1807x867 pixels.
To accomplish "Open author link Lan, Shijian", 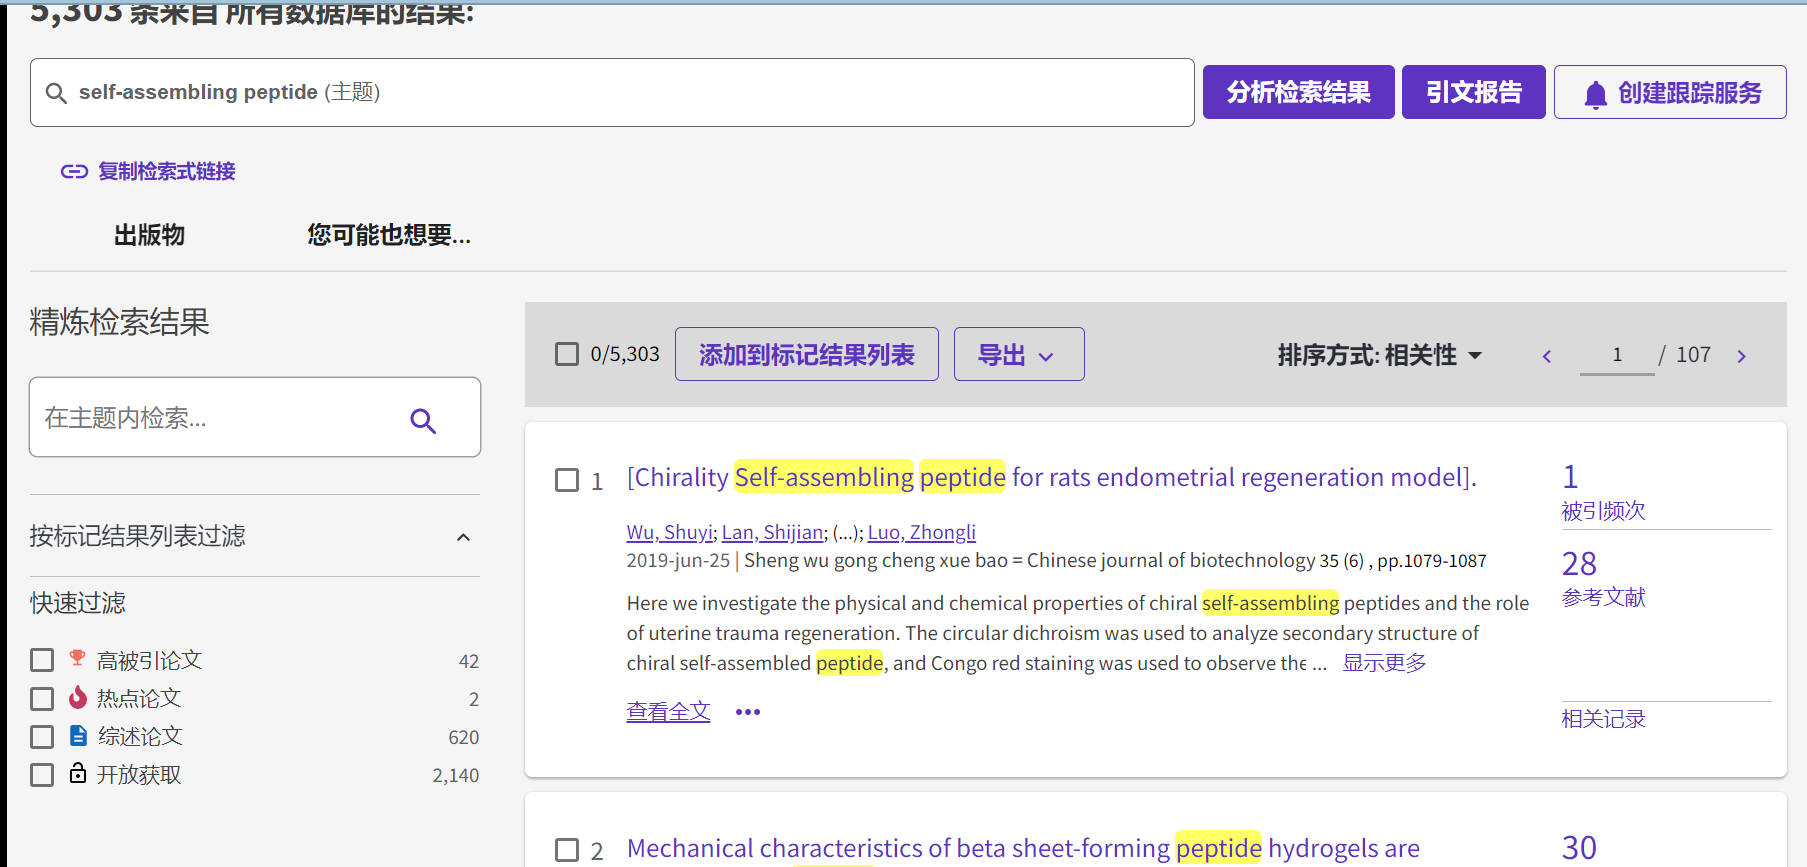I will (772, 532).
